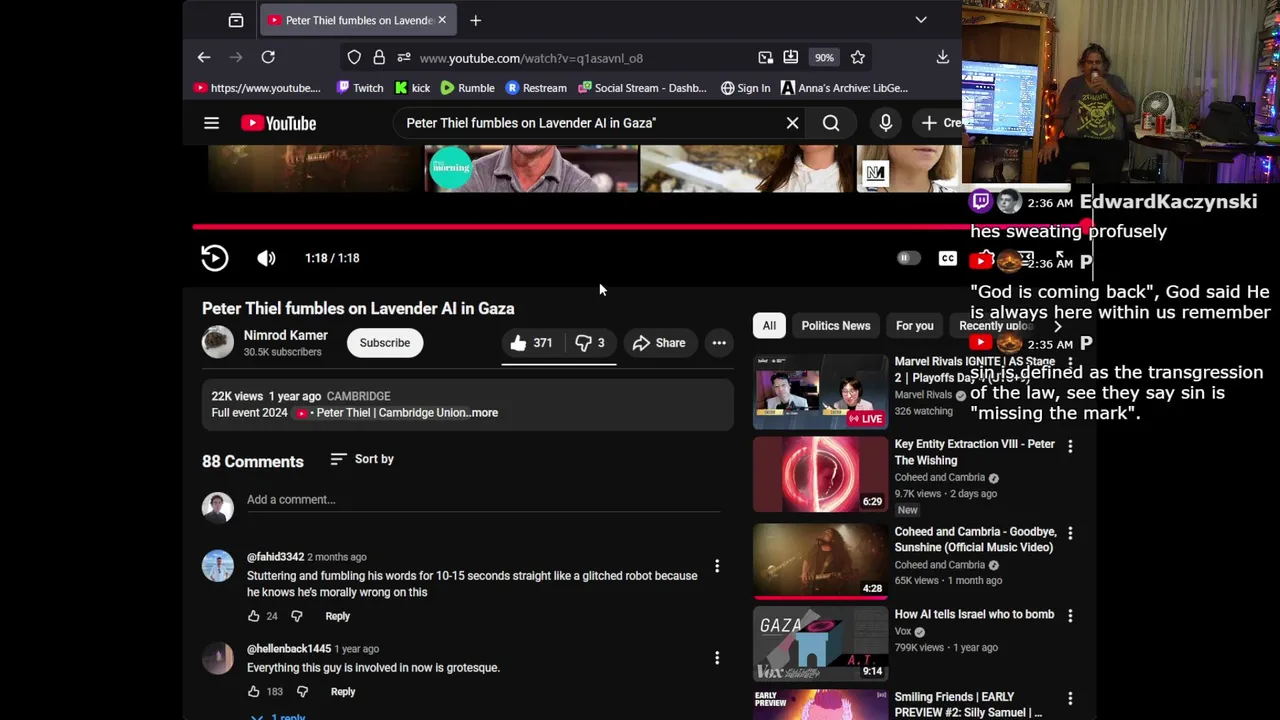Viewport: 1280px width, 720px height.
Task: Open options menu for @fahid3342 comment
Action: point(717,567)
